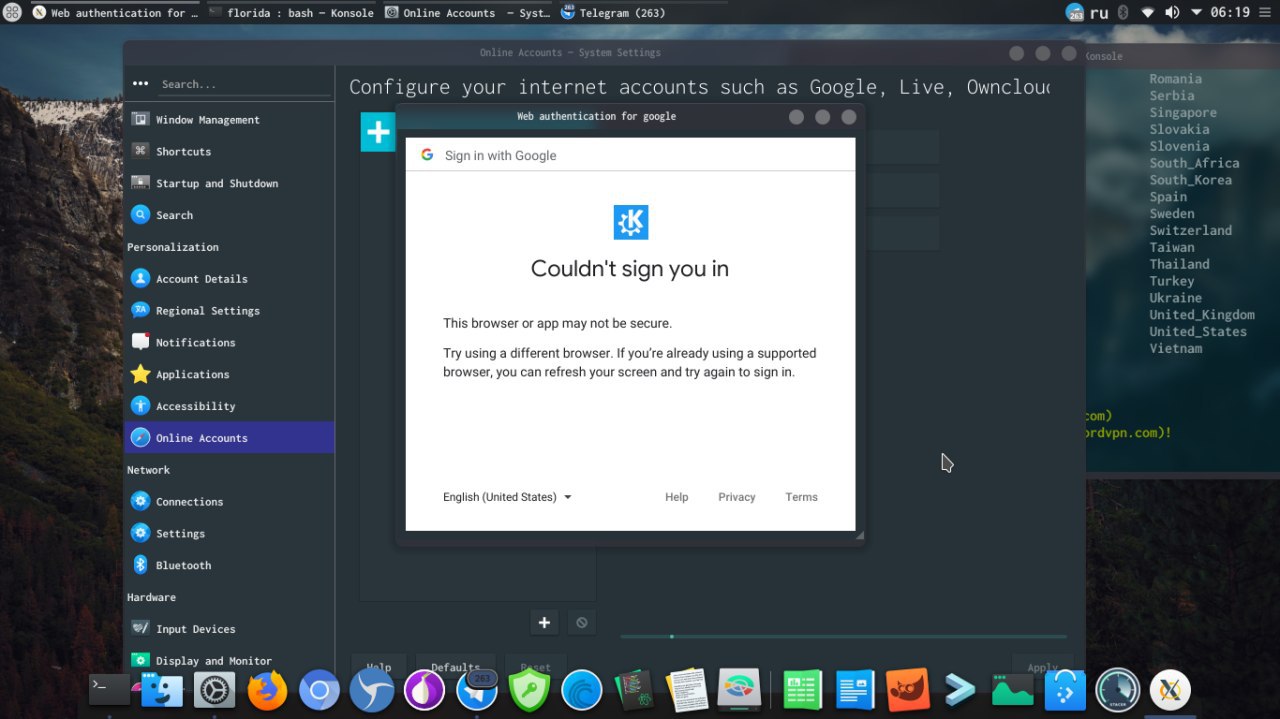
Task: Click Singapore in the Konsole list
Action: [1183, 113]
